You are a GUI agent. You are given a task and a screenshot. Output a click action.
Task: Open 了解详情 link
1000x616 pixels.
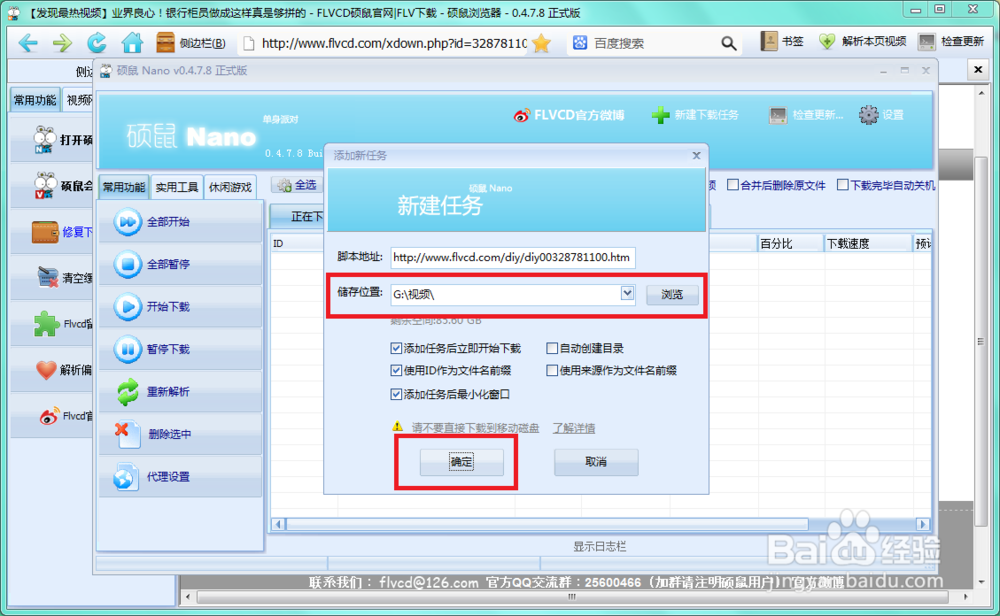(573, 428)
